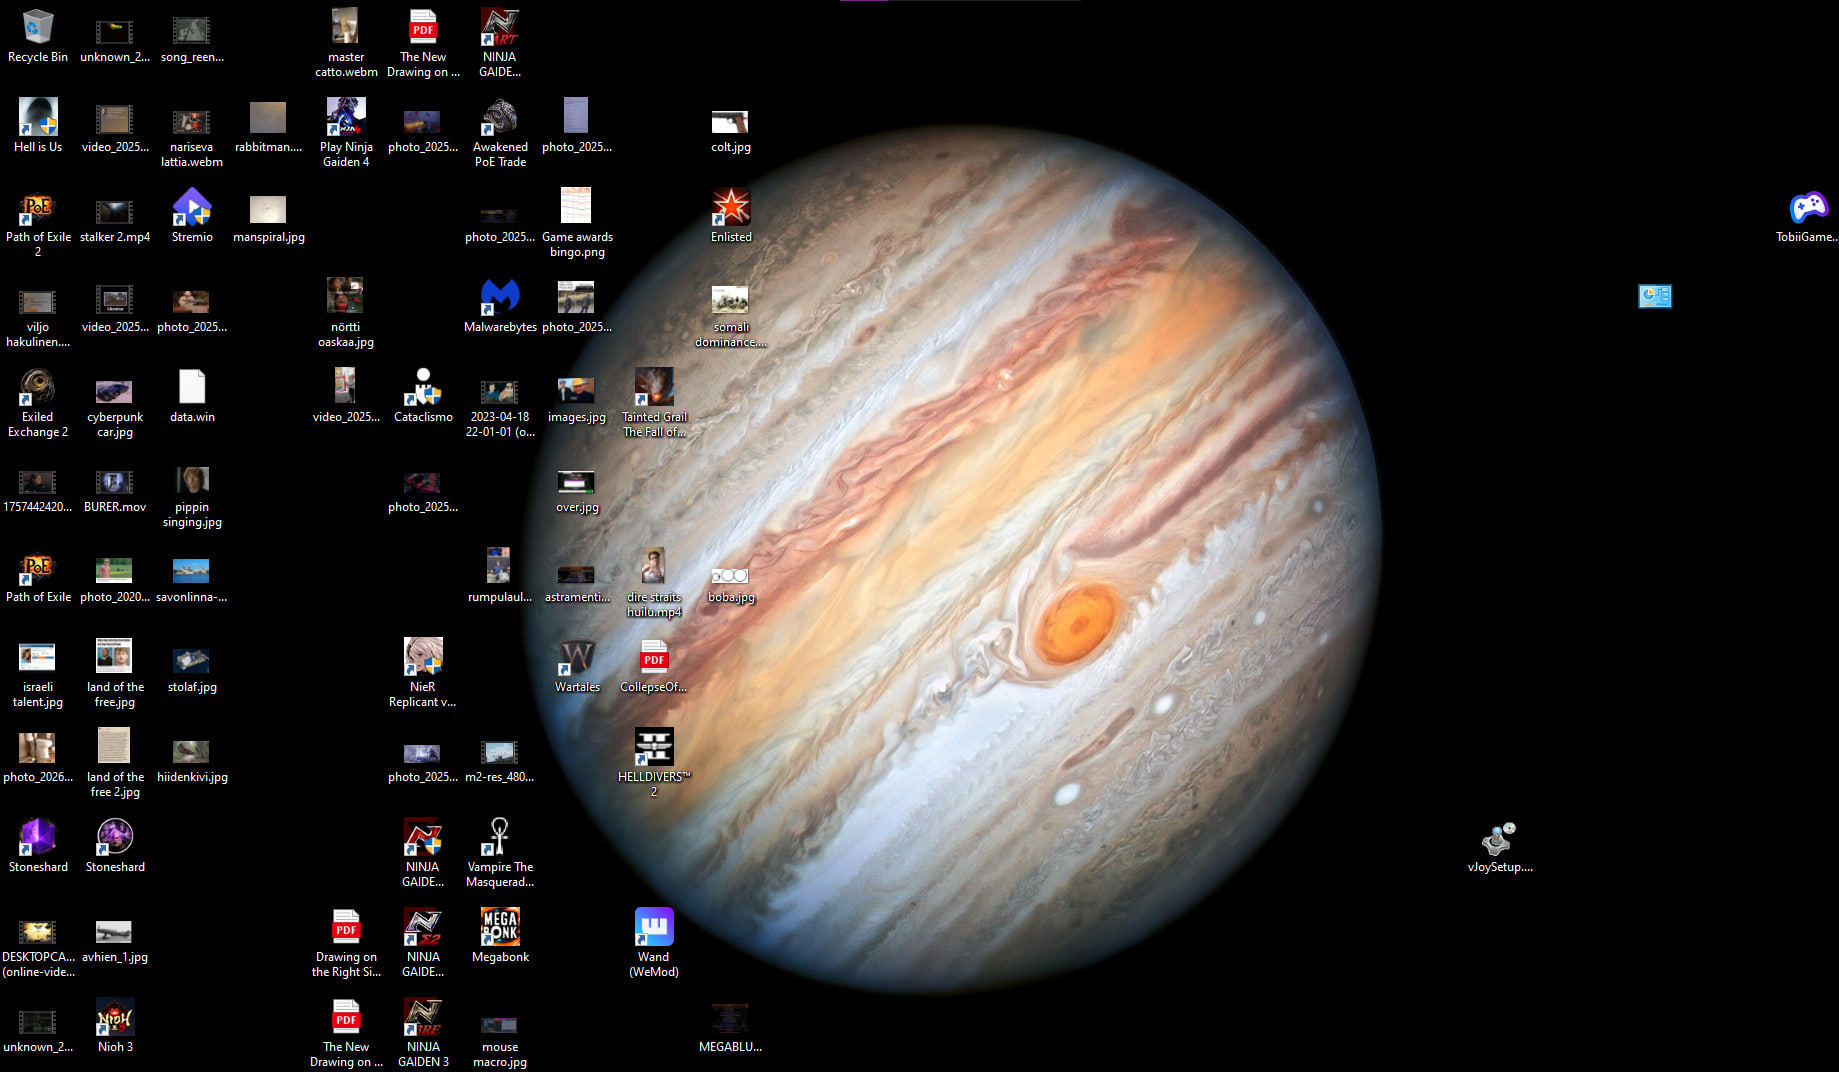Select the unlabeled Control Panel icon
This screenshot has height=1072, width=1839.
click(x=1655, y=296)
